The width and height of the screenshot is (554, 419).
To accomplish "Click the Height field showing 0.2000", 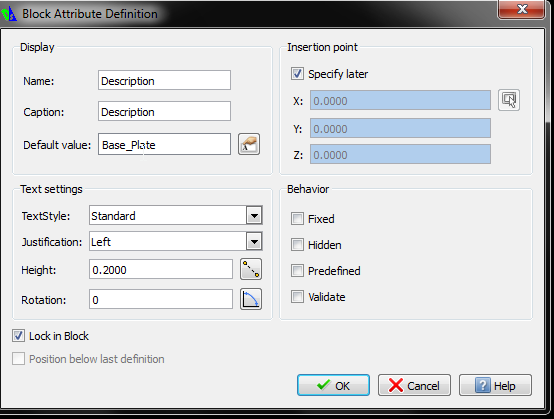I will point(161,269).
